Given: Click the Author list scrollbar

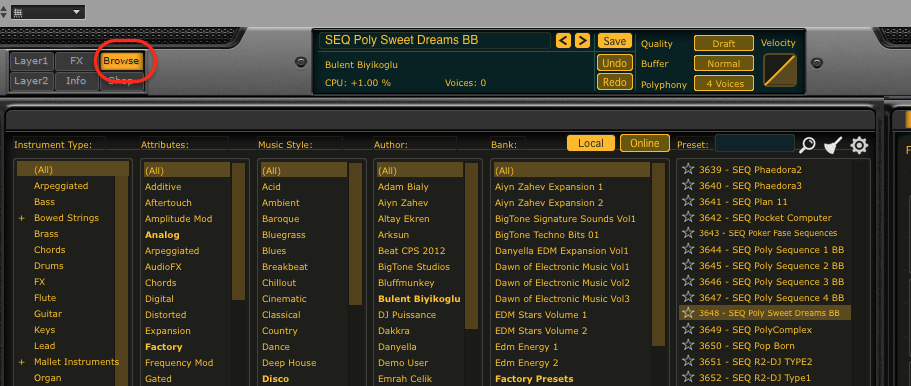Looking at the screenshot, I should coord(472,246).
